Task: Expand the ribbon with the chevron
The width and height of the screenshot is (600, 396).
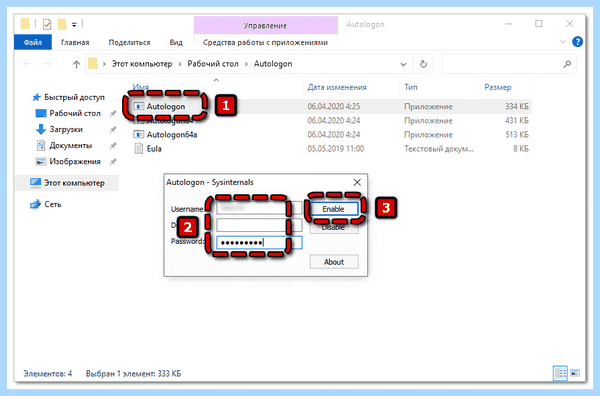Action: (562, 42)
